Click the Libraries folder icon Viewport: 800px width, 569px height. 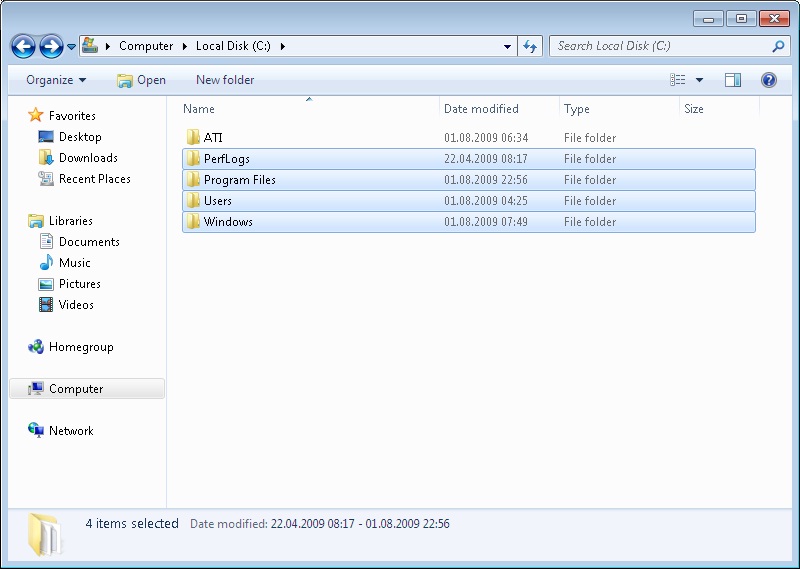coord(36,220)
